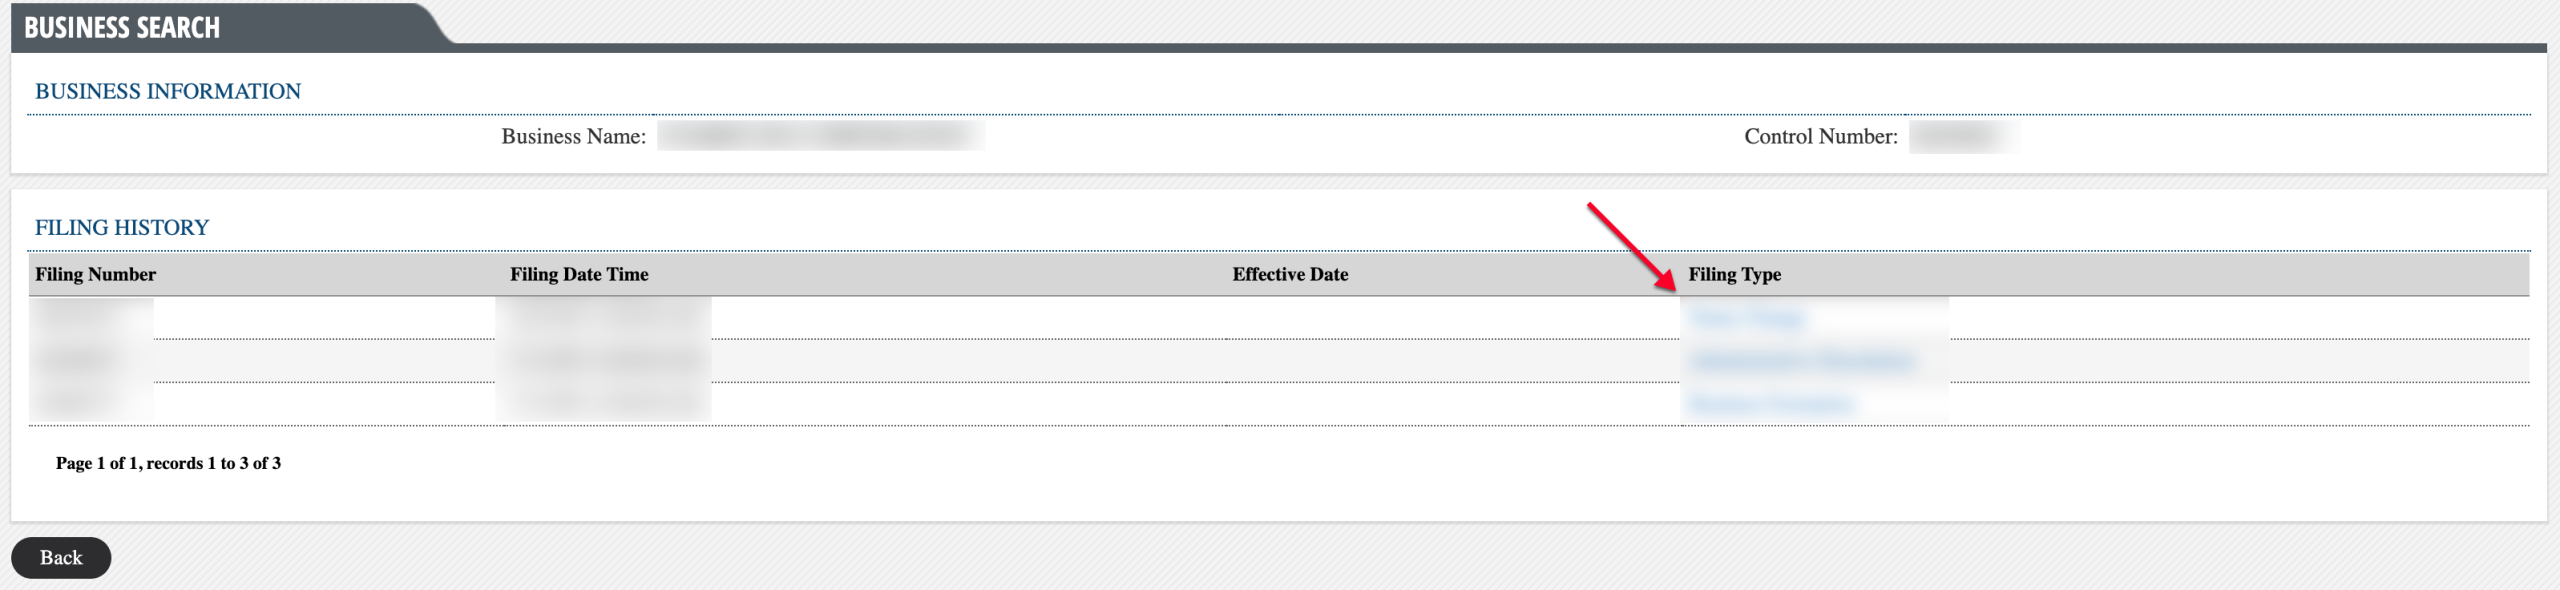
Task: Select the Filing Type column header
Action: [1735, 274]
